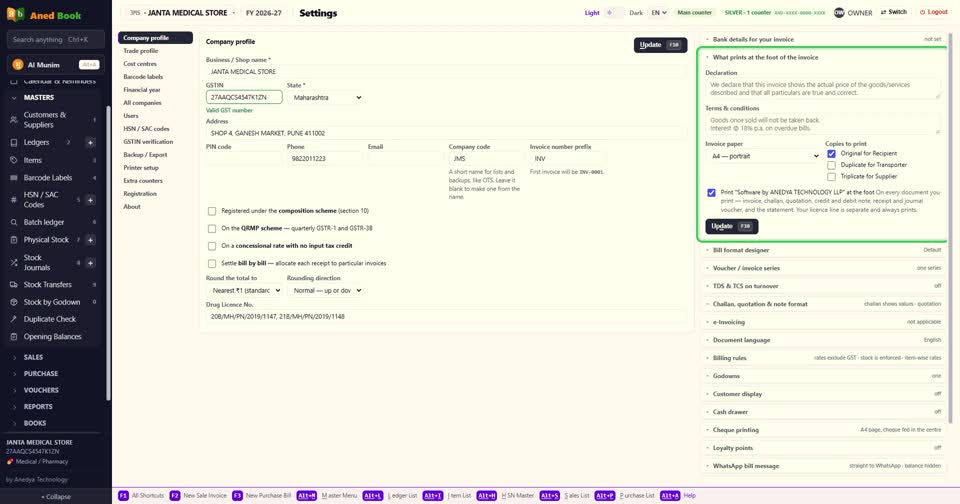Click the GSTIN input field
The width and height of the screenshot is (960, 504).
pos(244,97)
